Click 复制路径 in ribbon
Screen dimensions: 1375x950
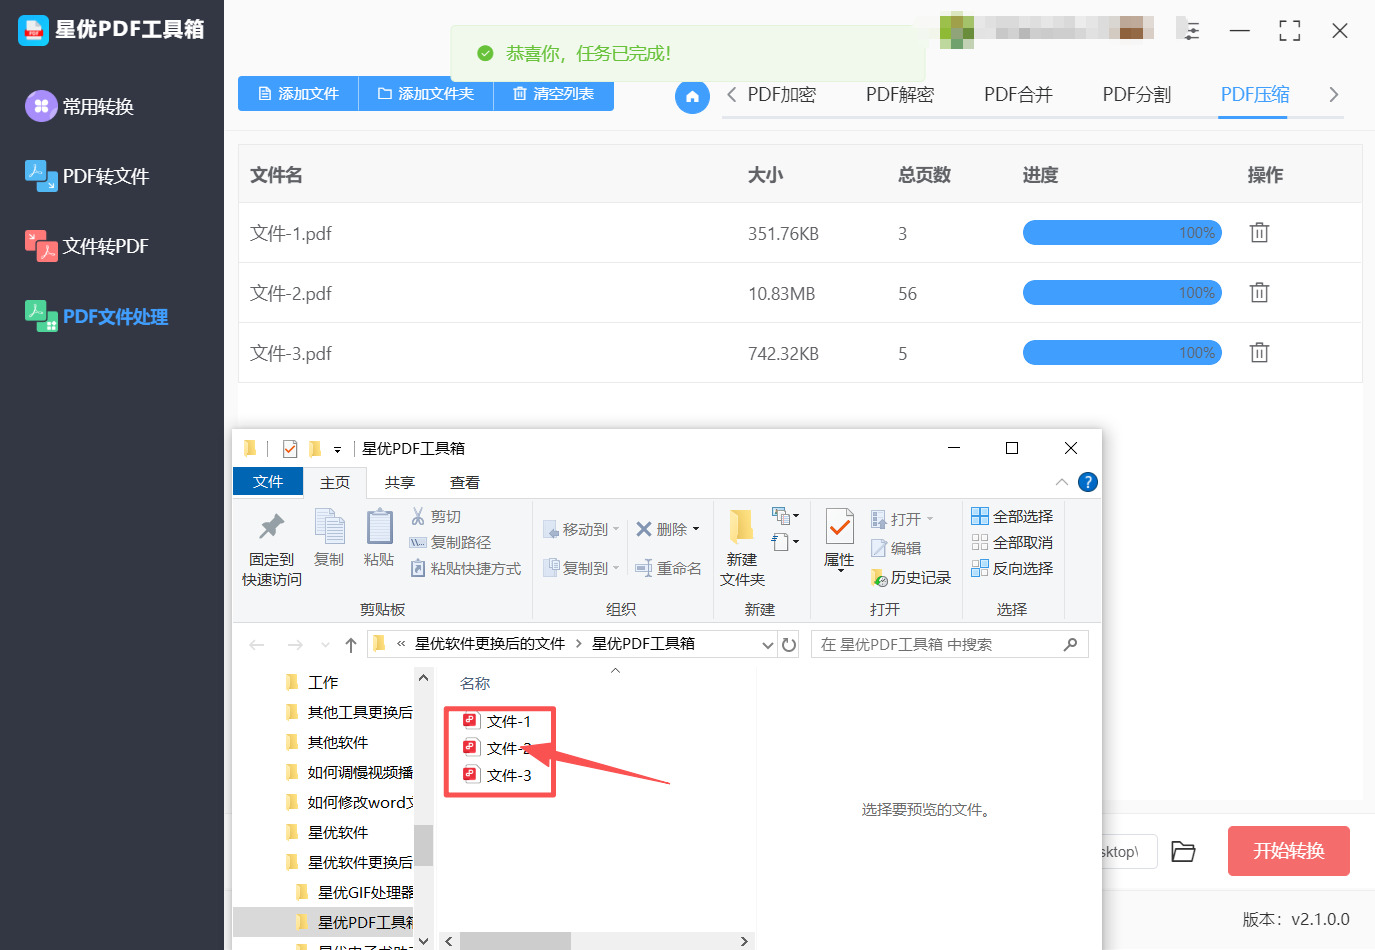(450, 542)
